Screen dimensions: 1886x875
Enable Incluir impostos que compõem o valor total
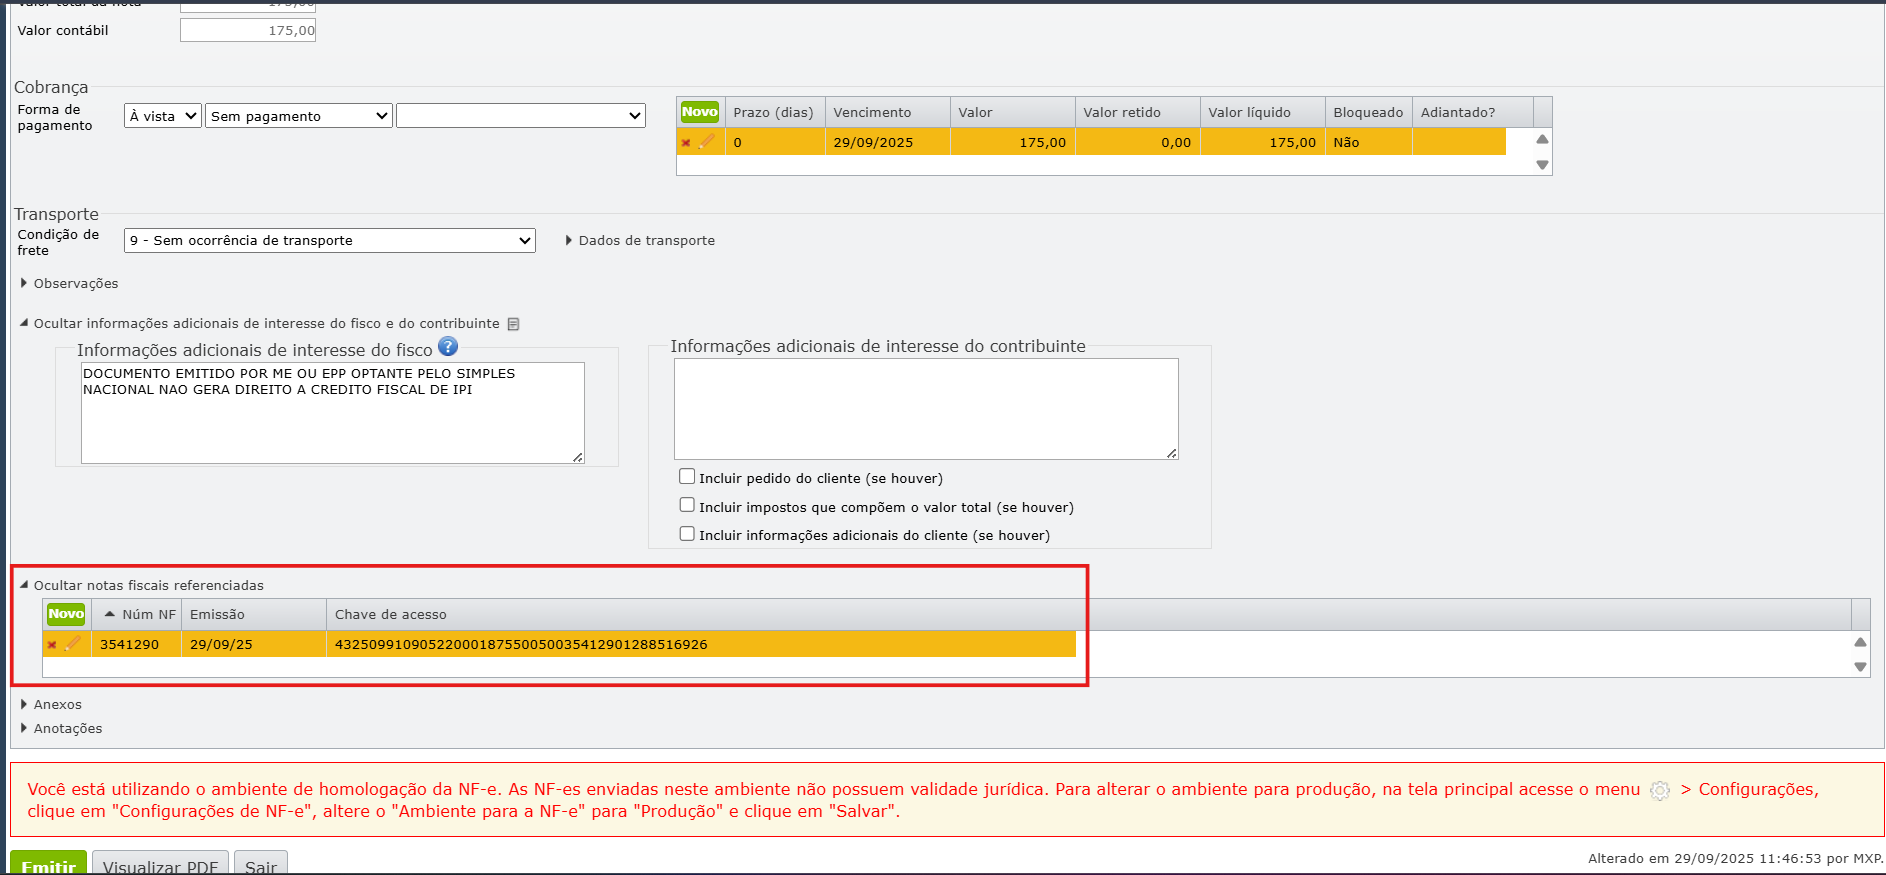[x=687, y=505]
